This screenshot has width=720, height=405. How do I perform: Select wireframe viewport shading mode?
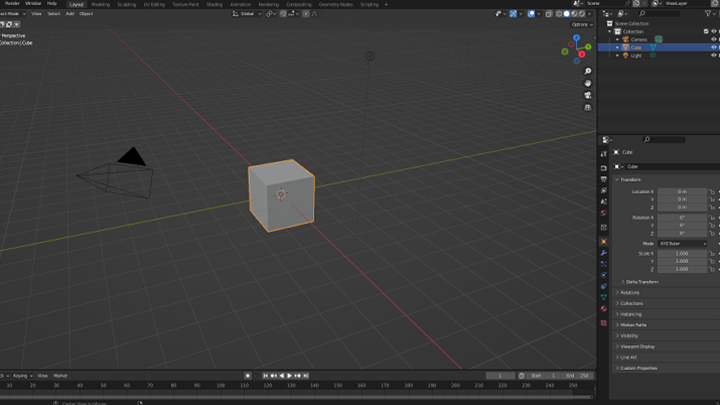click(559, 14)
